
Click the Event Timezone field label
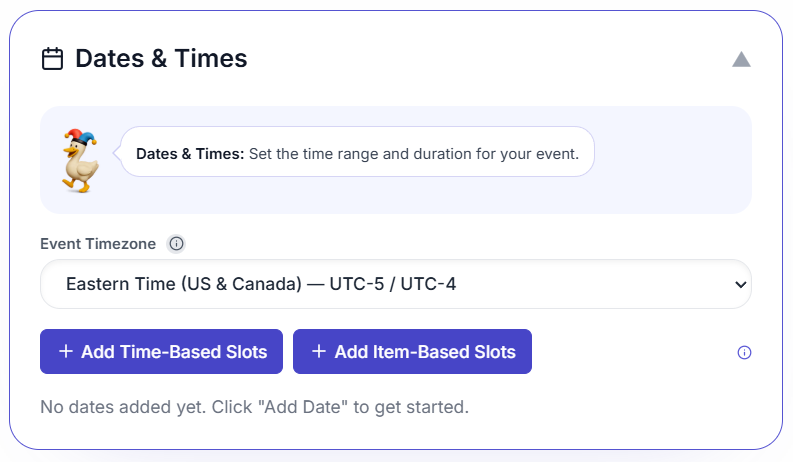pyautogui.click(x=99, y=243)
